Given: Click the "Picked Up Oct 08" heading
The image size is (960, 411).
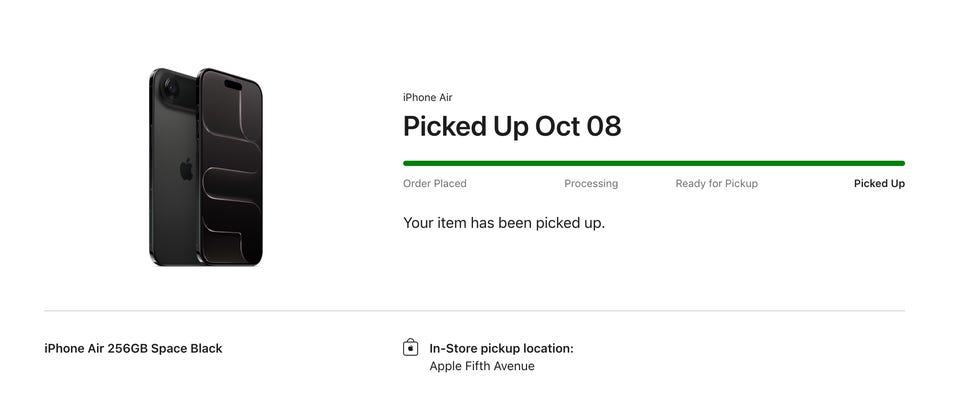Looking at the screenshot, I should [511, 127].
